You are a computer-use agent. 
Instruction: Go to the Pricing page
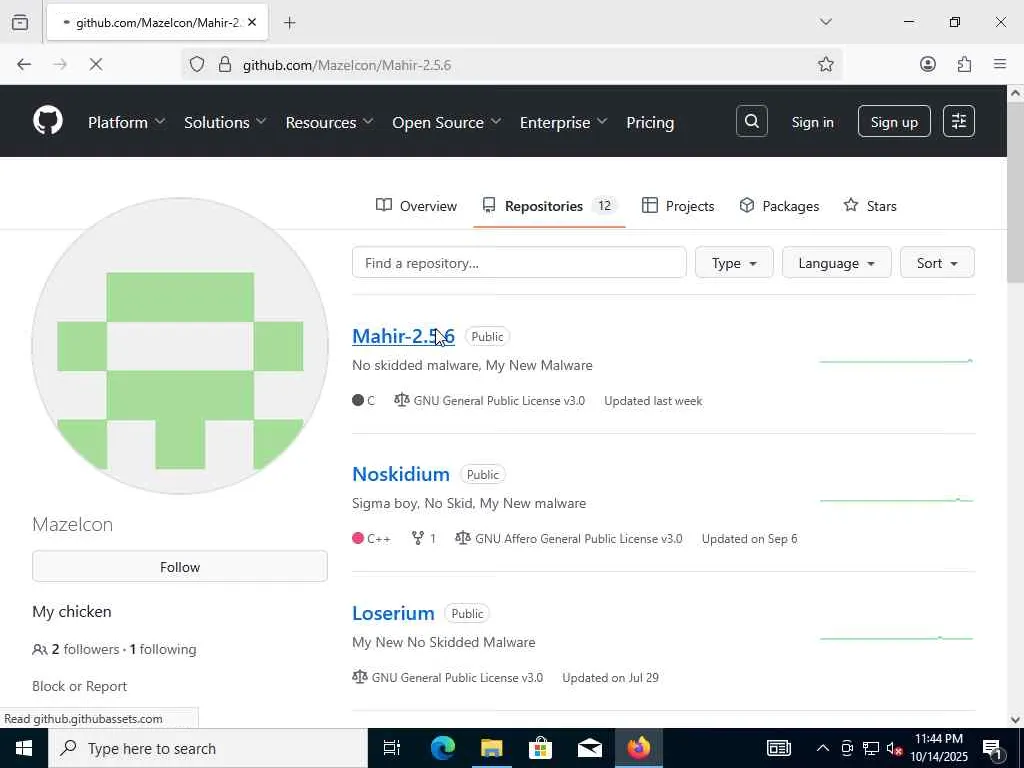pyautogui.click(x=650, y=122)
